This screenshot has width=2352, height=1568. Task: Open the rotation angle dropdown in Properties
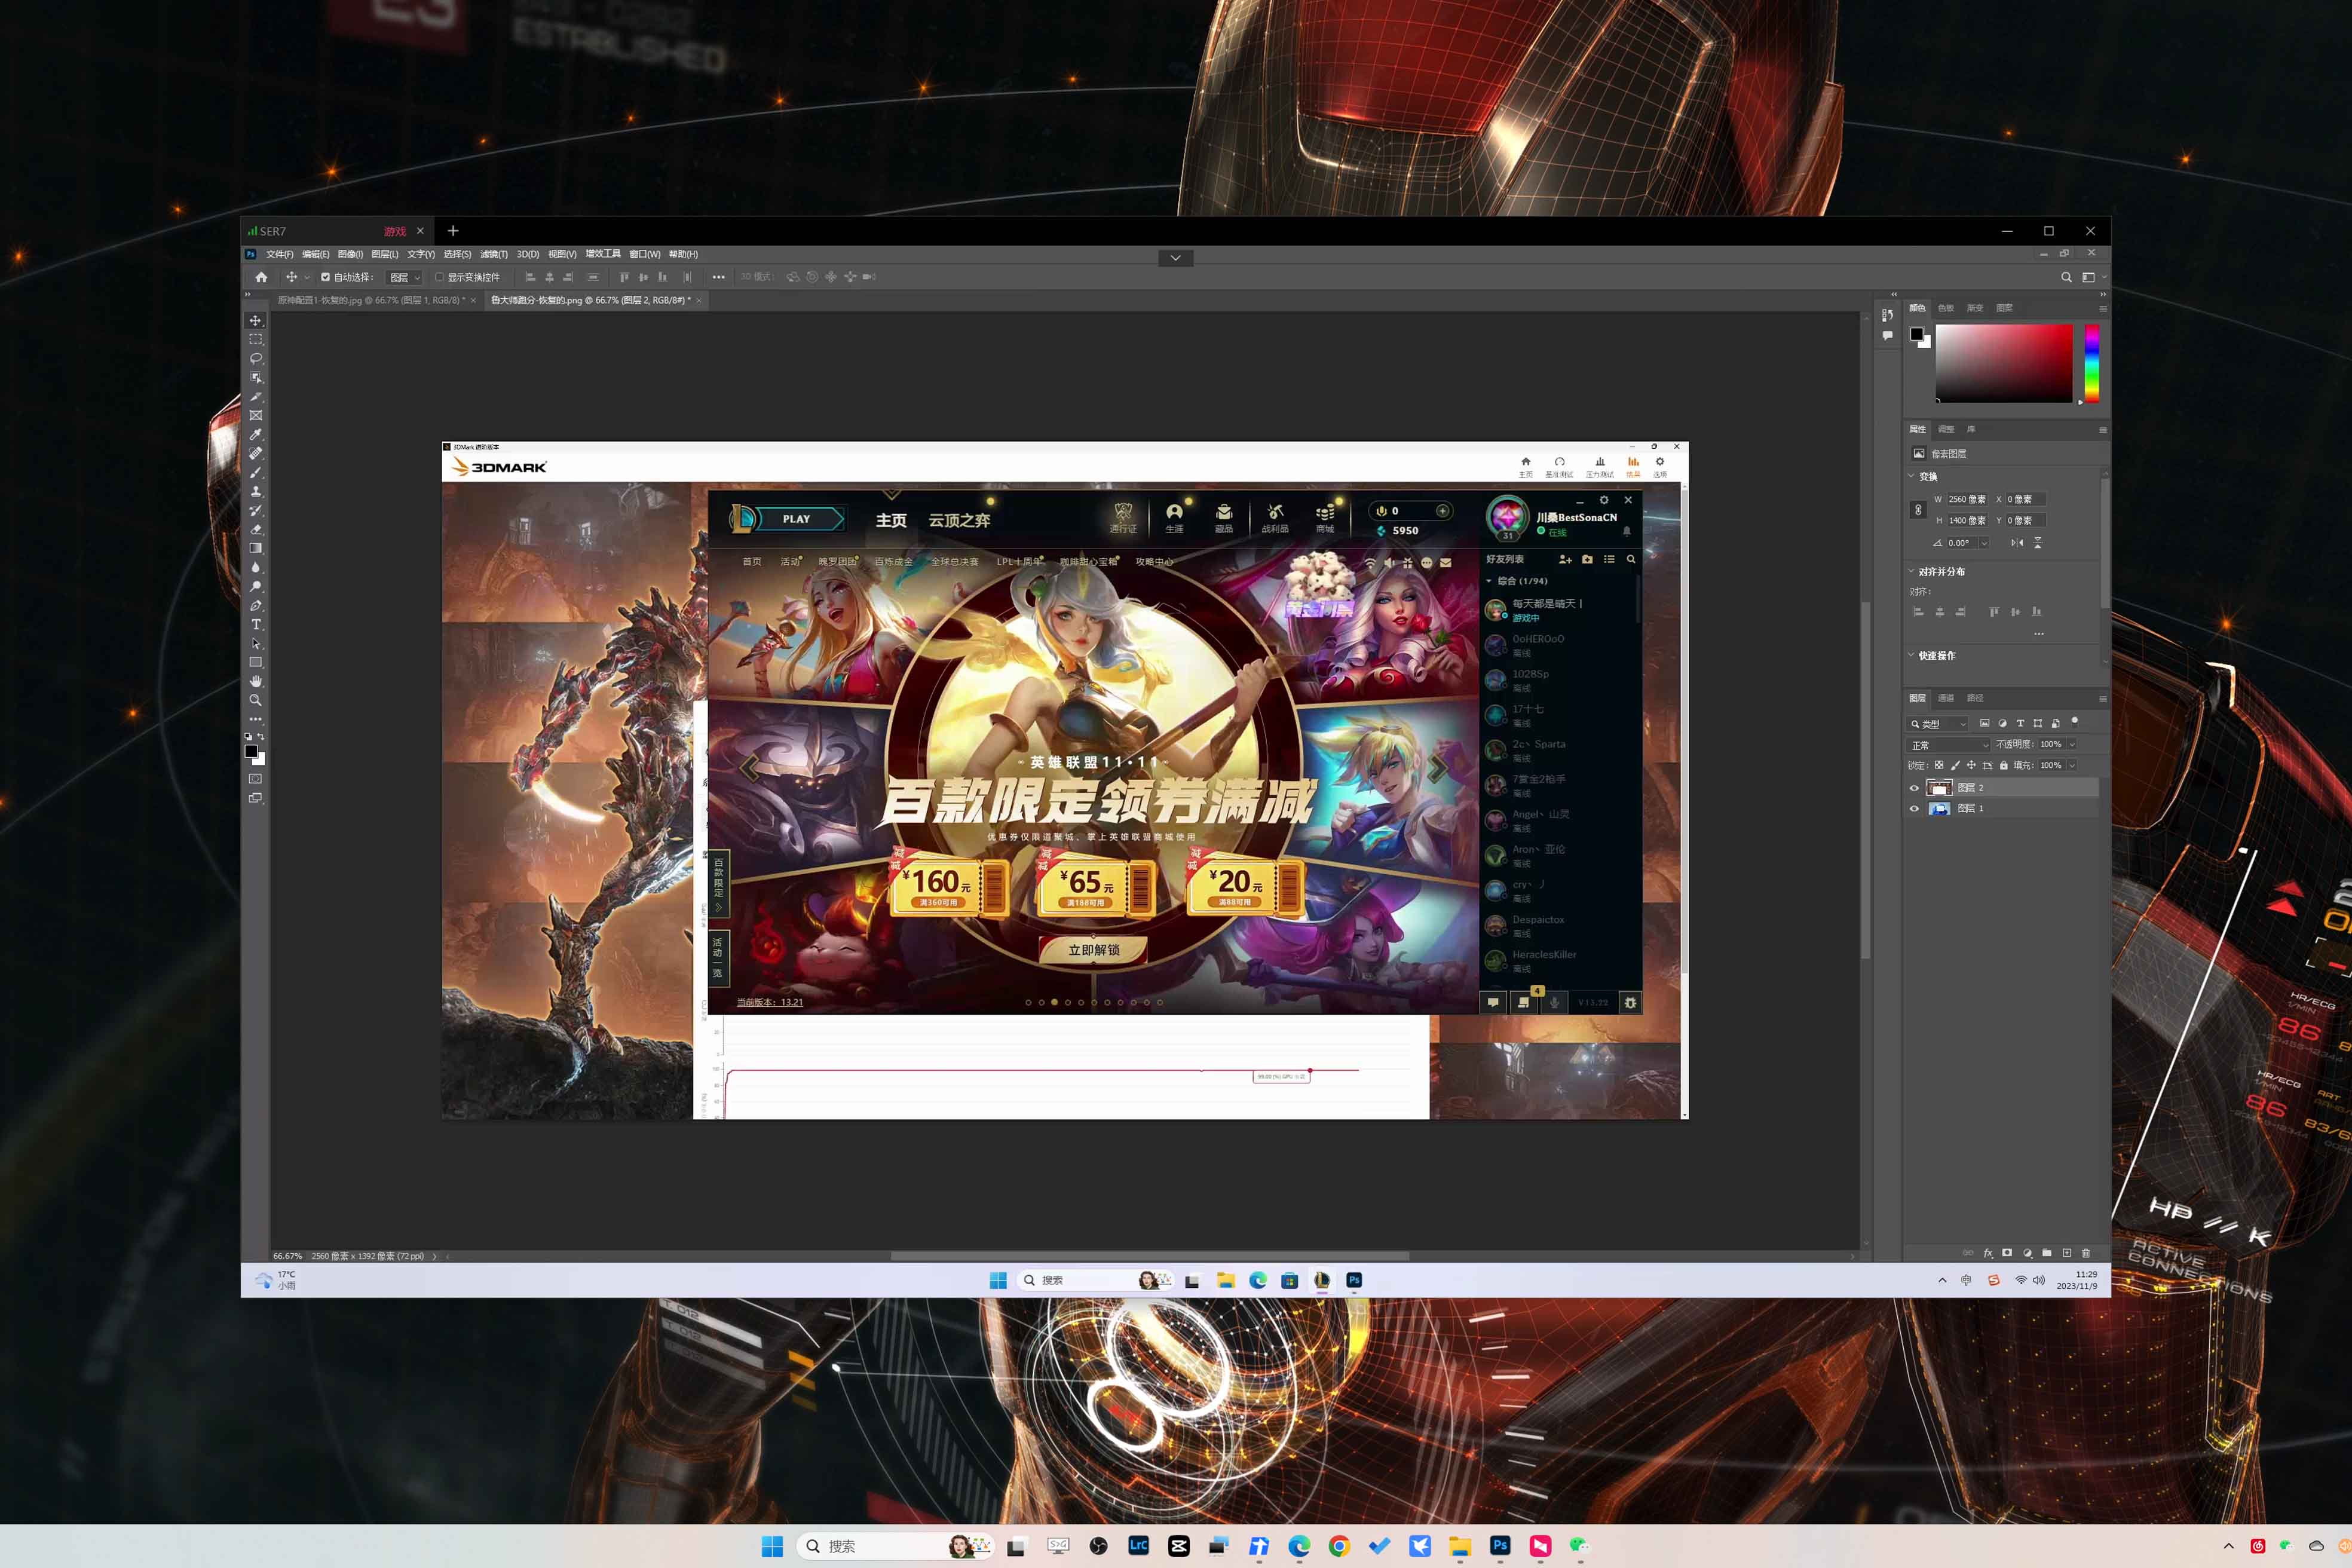pyautogui.click(x=1983, y=543)
